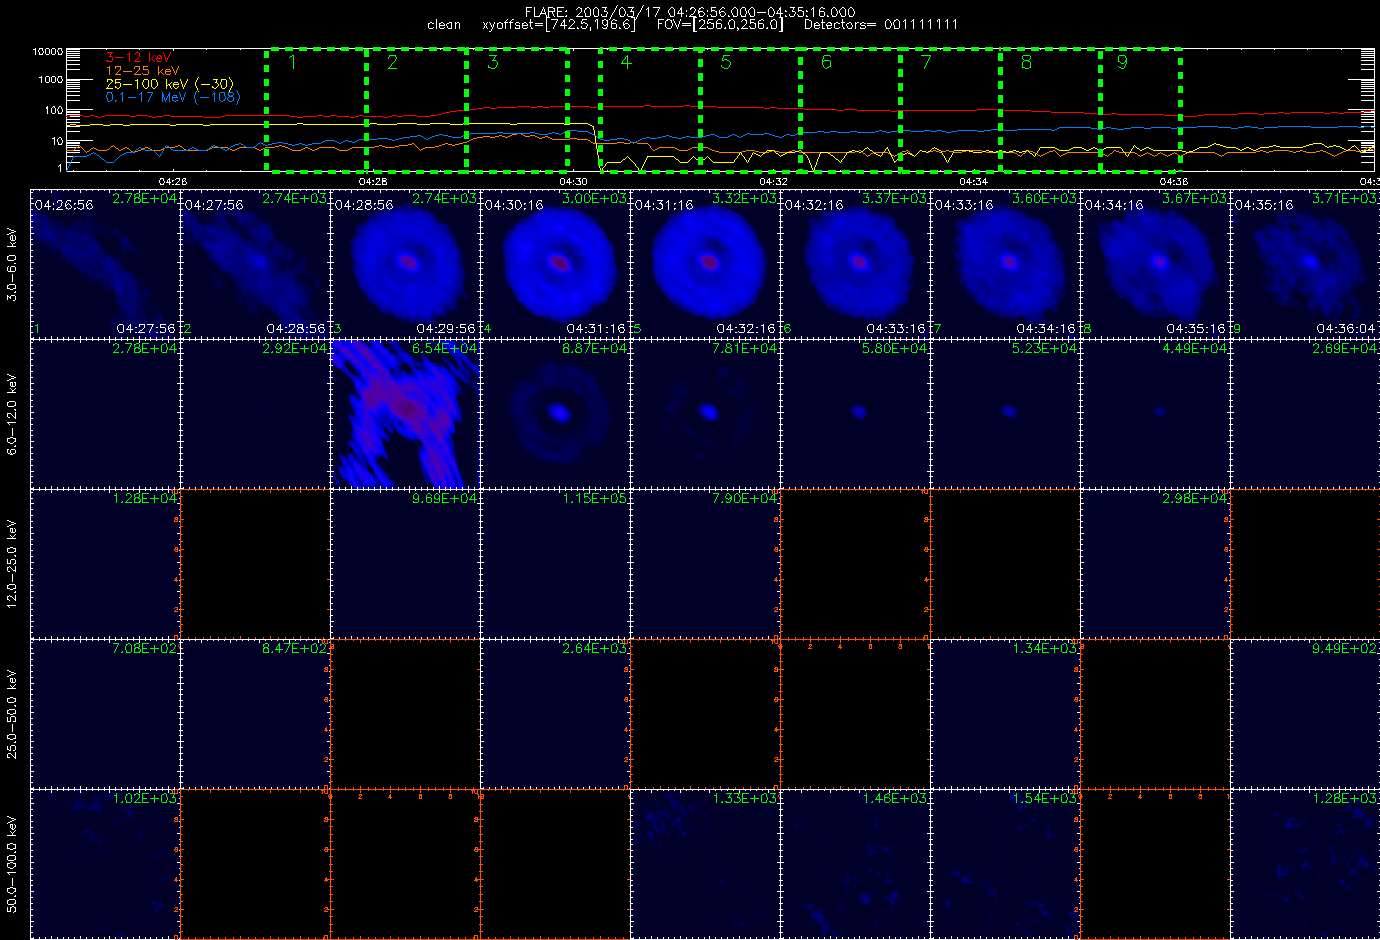Open the 3.0-6.0 keV image for interval 7
Viewport: 1380px width, 940px height.
tap(1005, 264)
